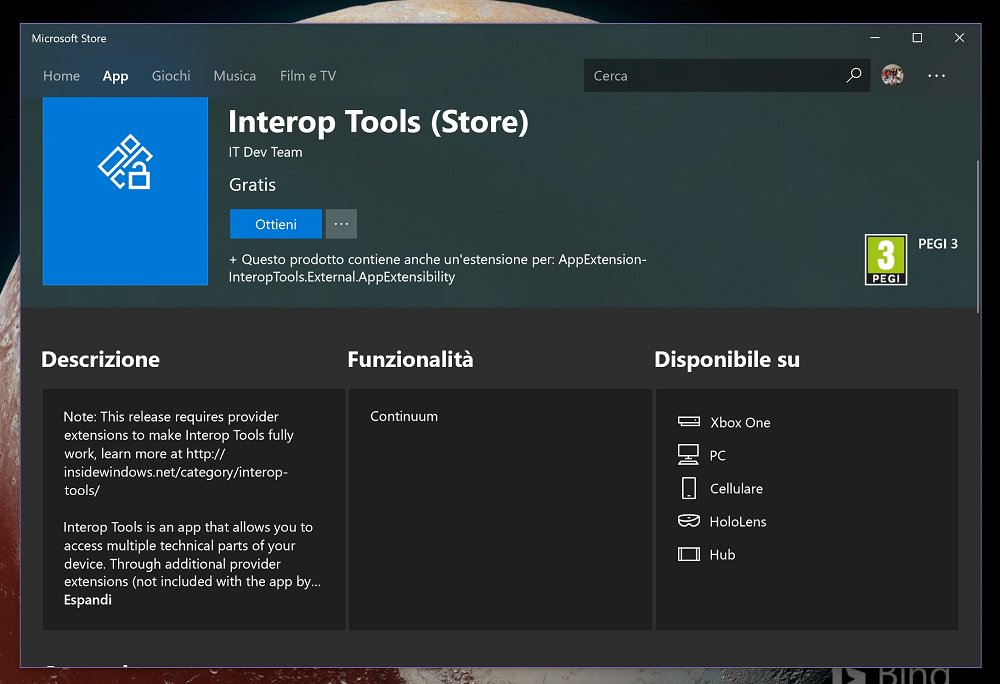Open the Musica tab

tap(235, 76)
